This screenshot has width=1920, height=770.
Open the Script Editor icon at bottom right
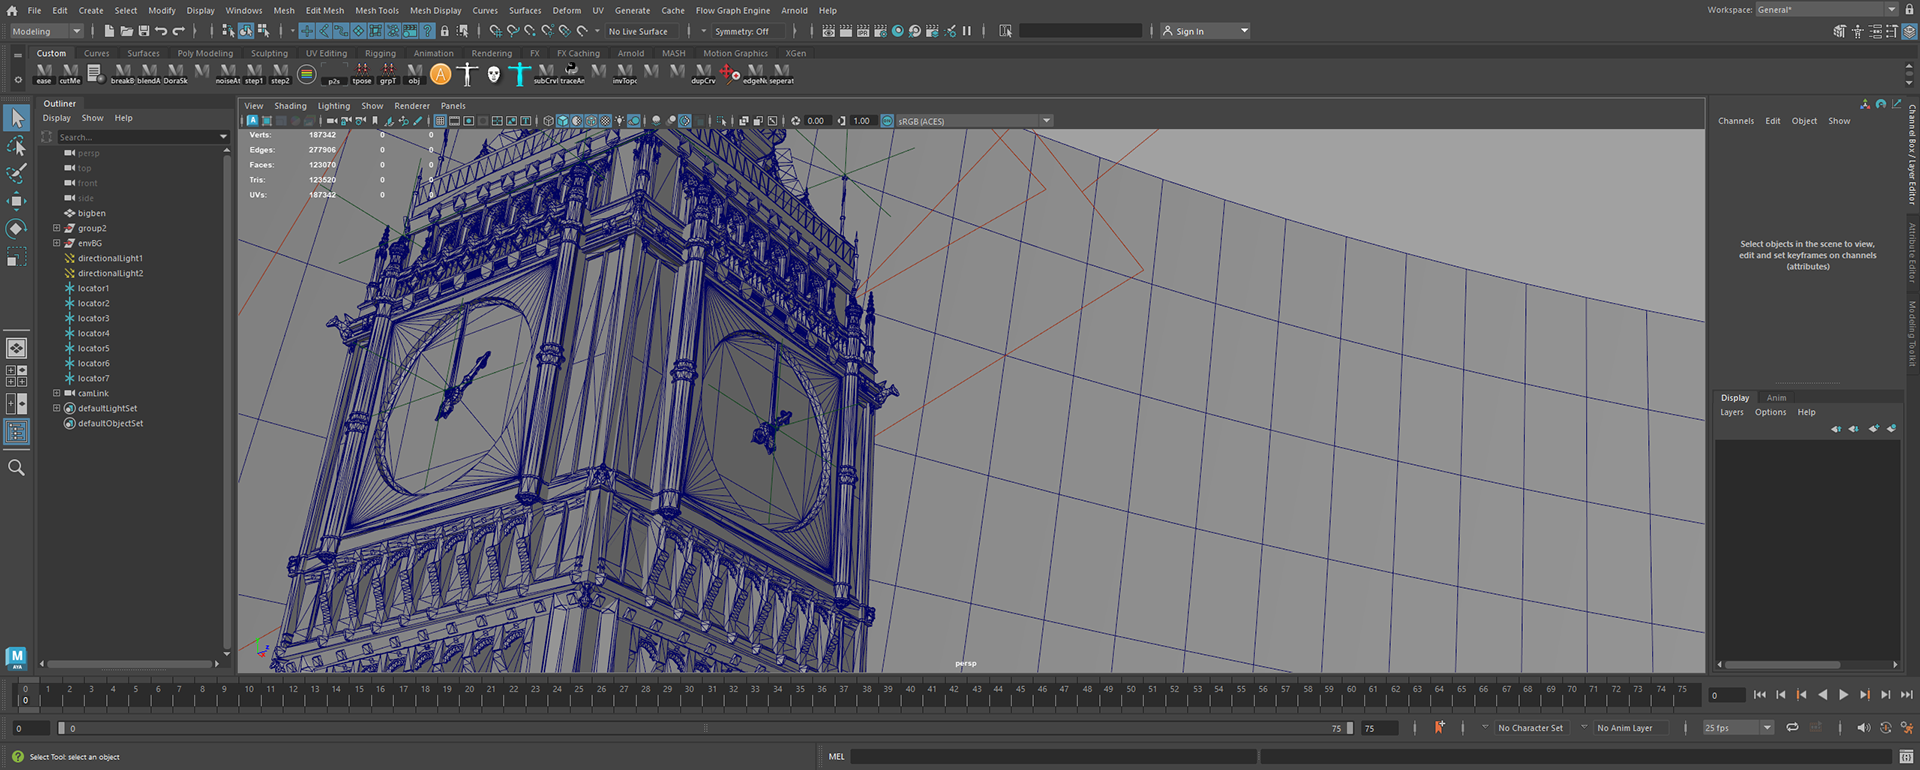pyautogui.click(x=1907, y=757)
